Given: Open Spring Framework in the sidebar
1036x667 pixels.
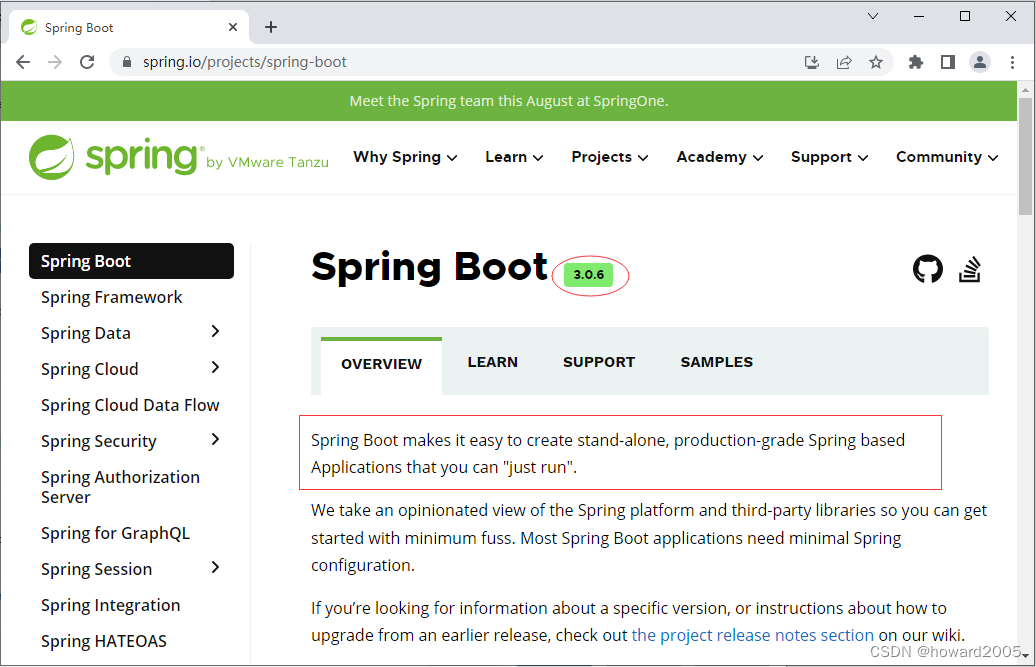Looking at the screenshot, I should pyautogui.click(x=111, y=297).
